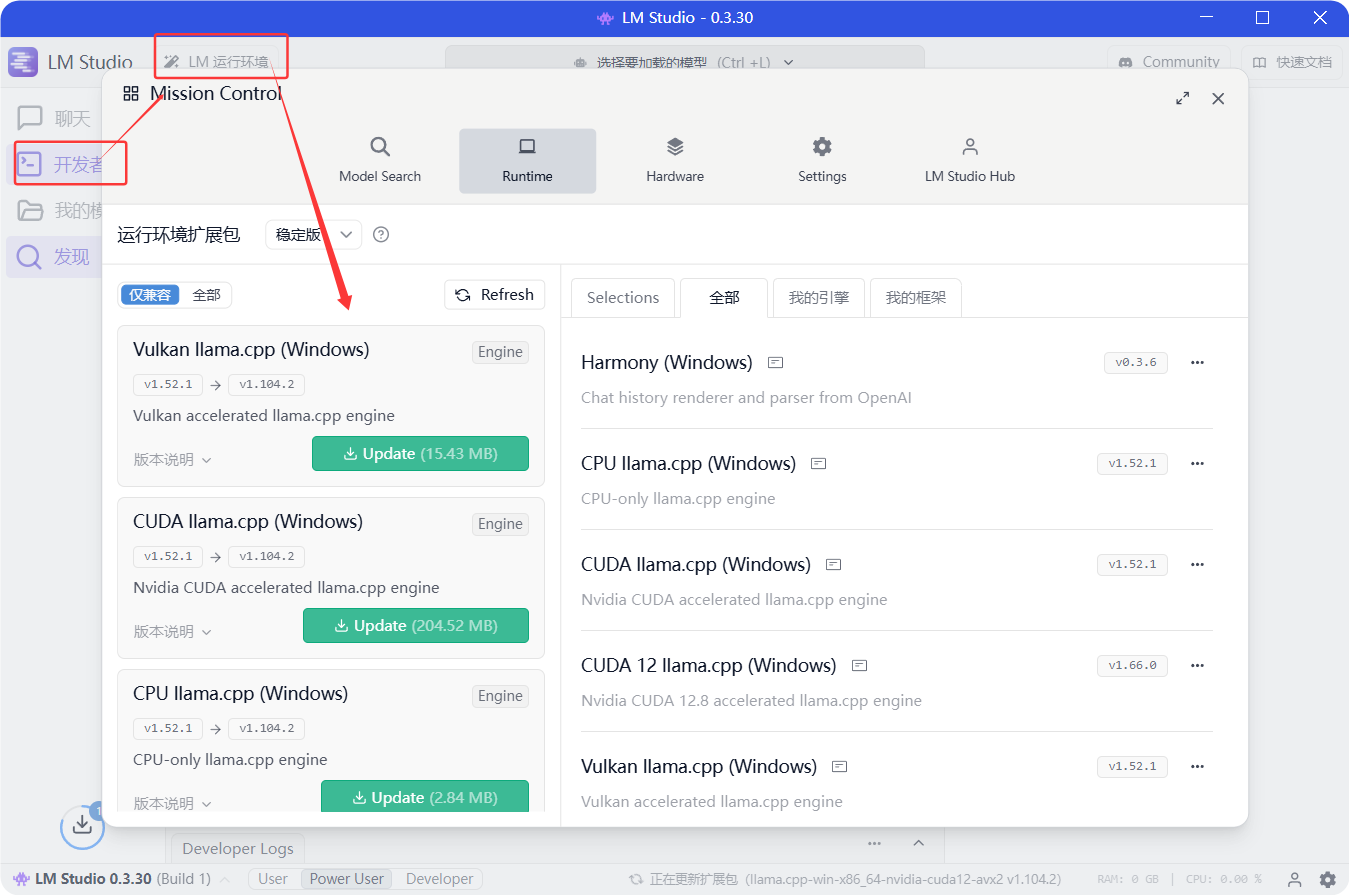Select Developer mode in status bar
The image size is (1349, 895).
tap(439, 879)
